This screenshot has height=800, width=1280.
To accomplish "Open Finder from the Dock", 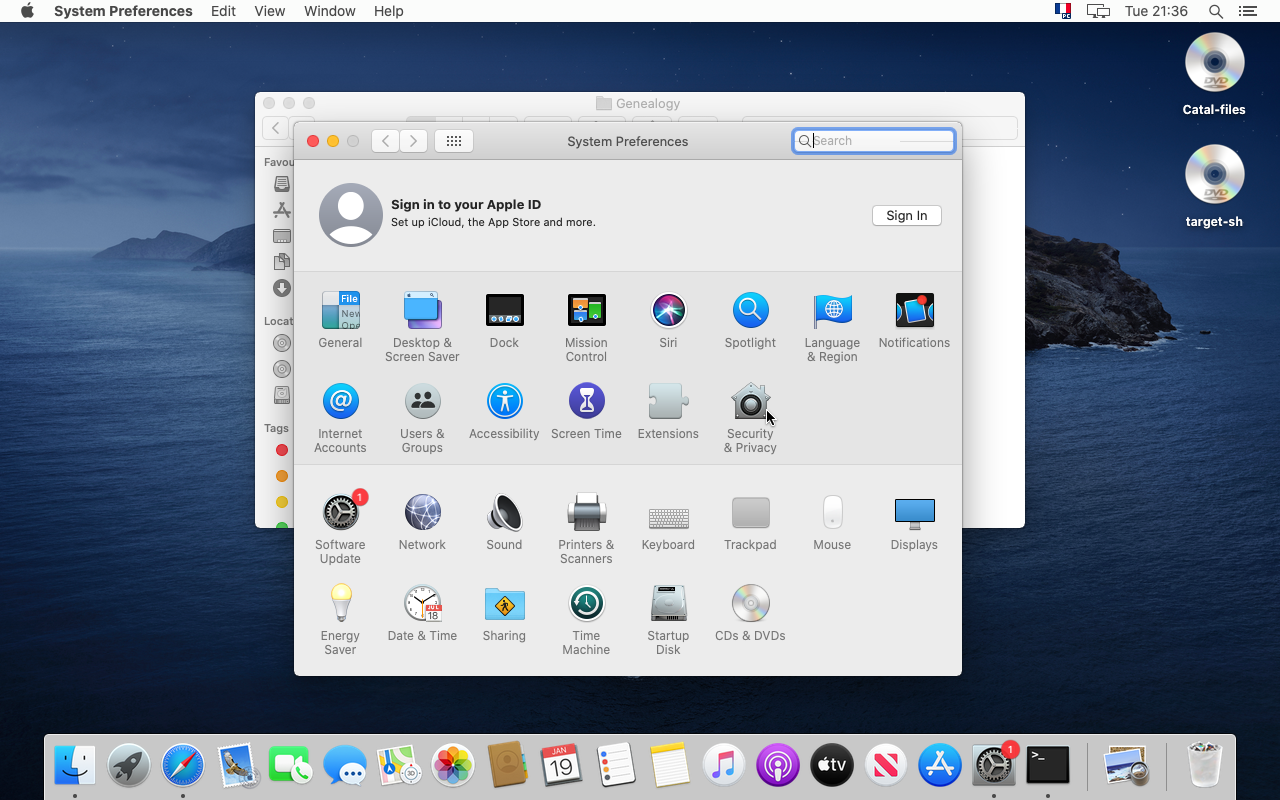I will 75,766.
